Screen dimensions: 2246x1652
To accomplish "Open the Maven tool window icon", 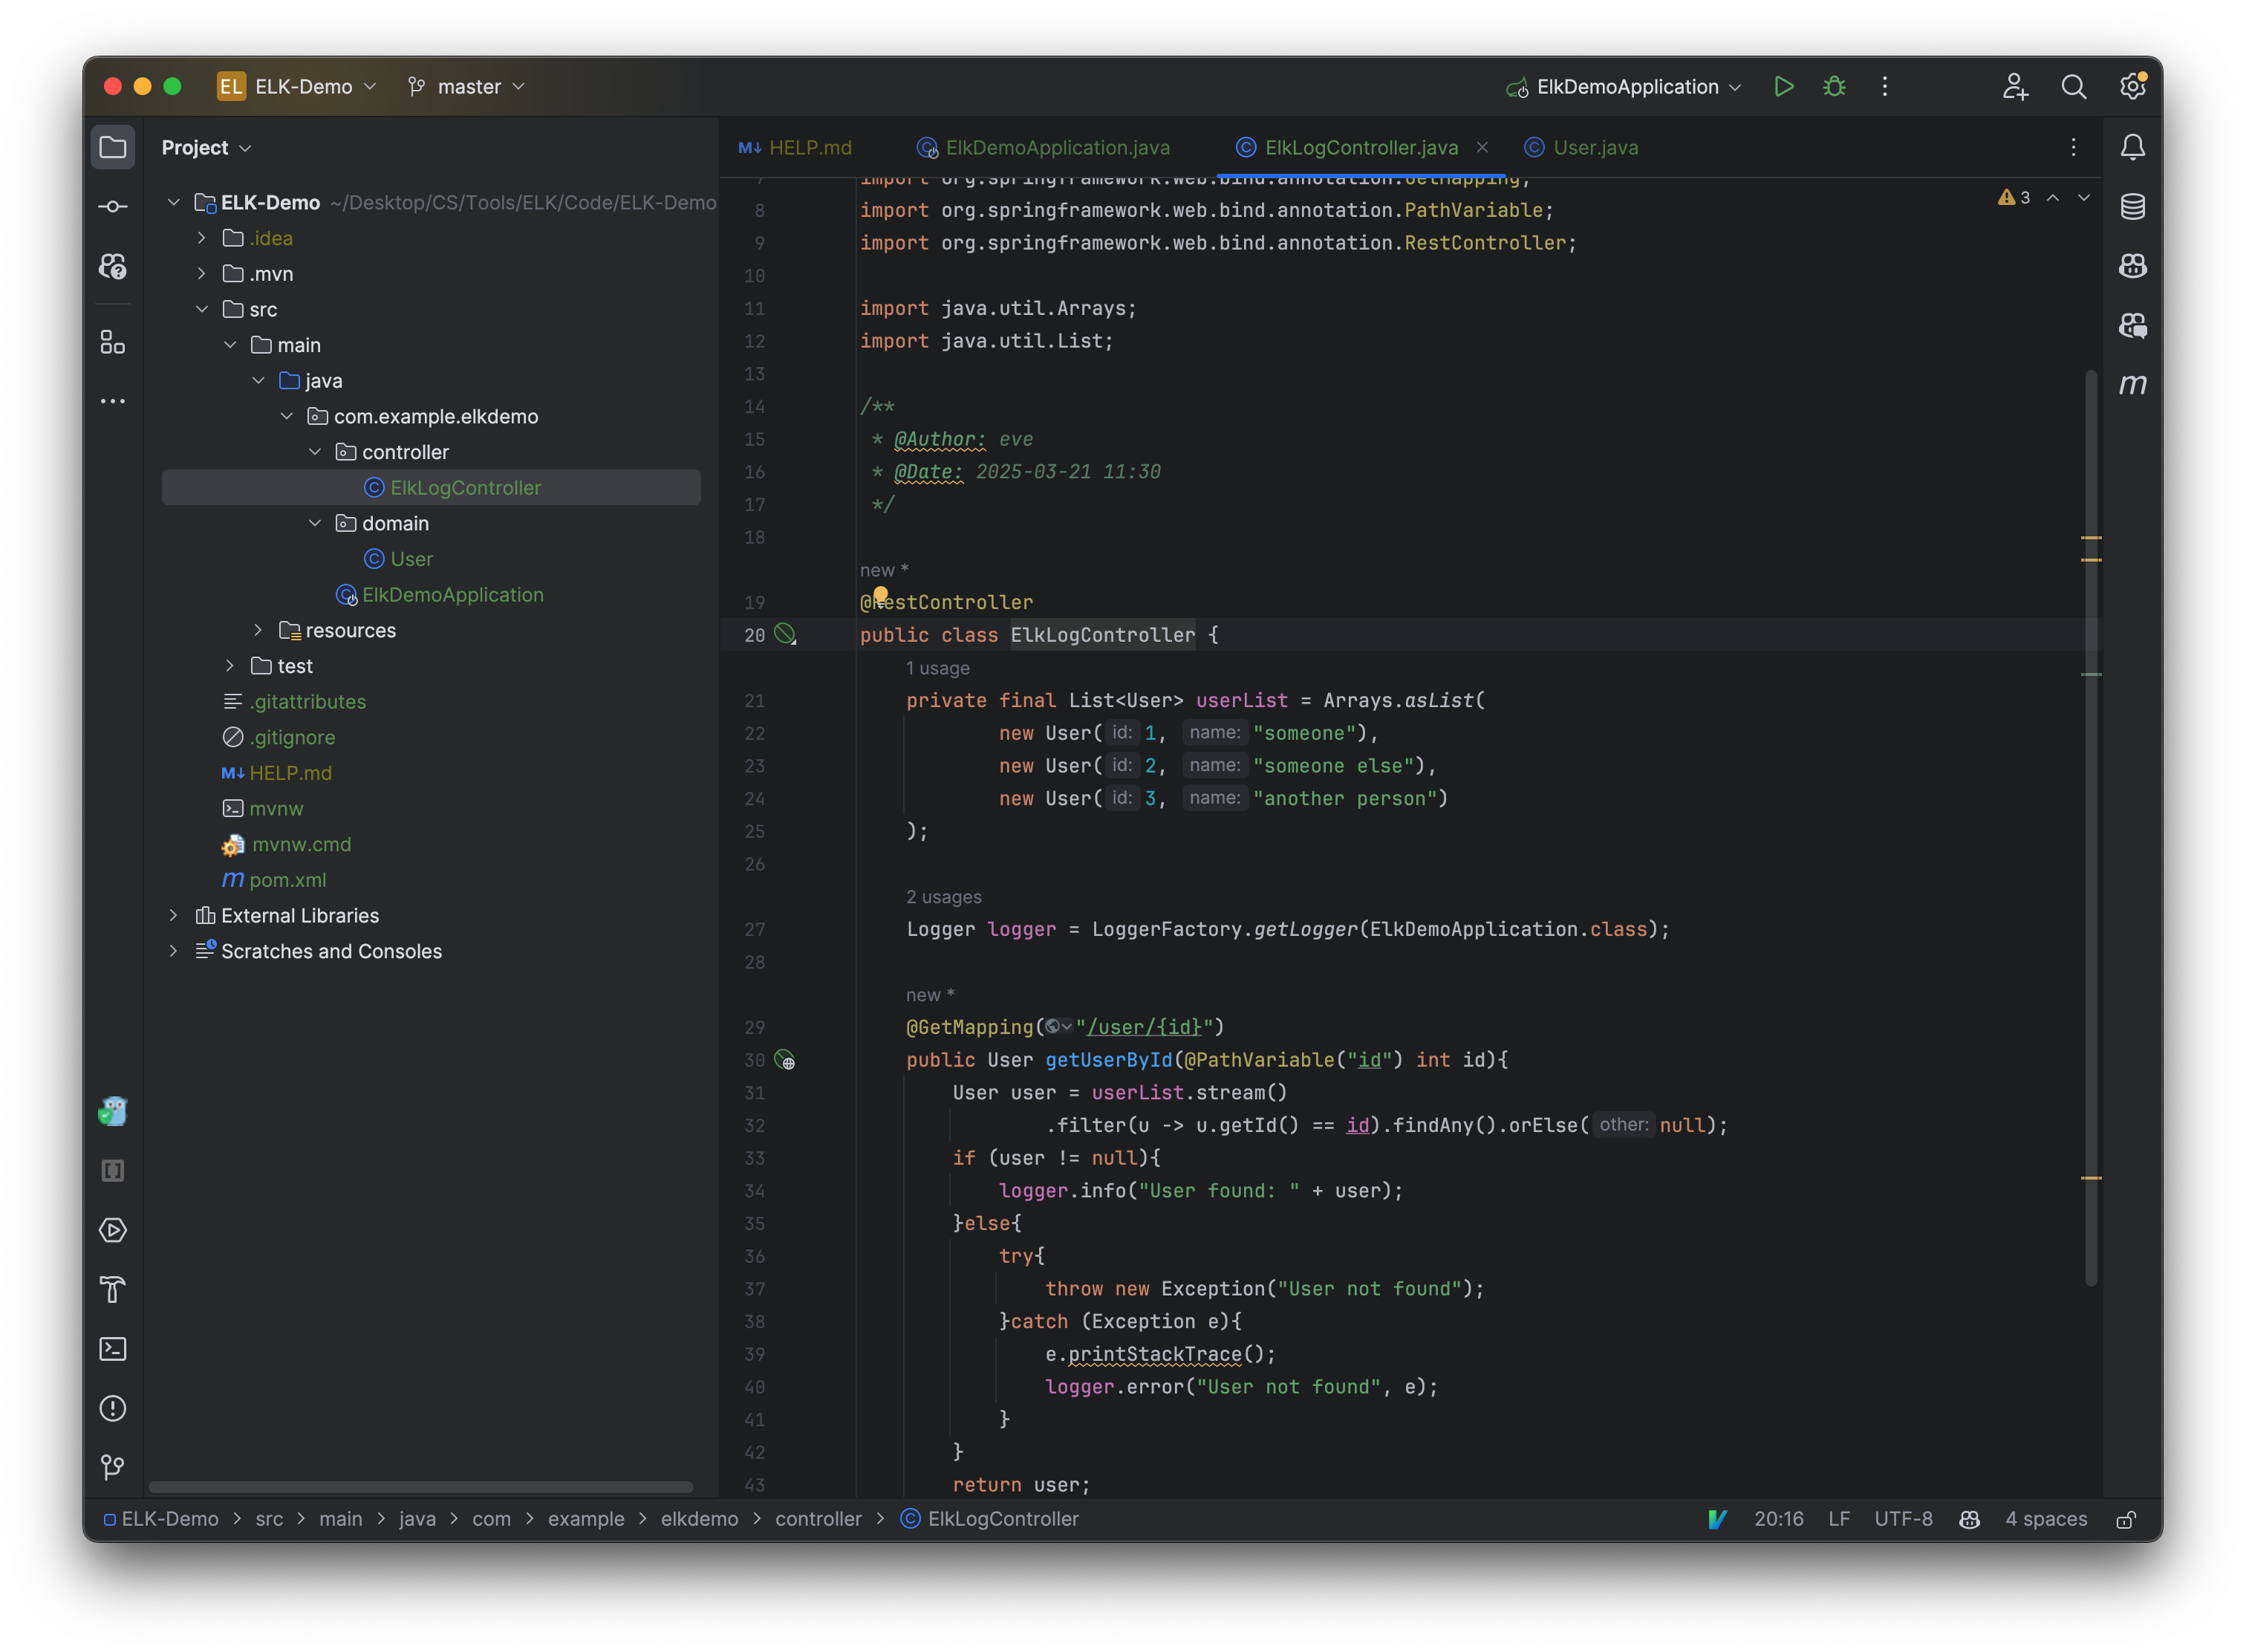I will (x=2132, y=384).
